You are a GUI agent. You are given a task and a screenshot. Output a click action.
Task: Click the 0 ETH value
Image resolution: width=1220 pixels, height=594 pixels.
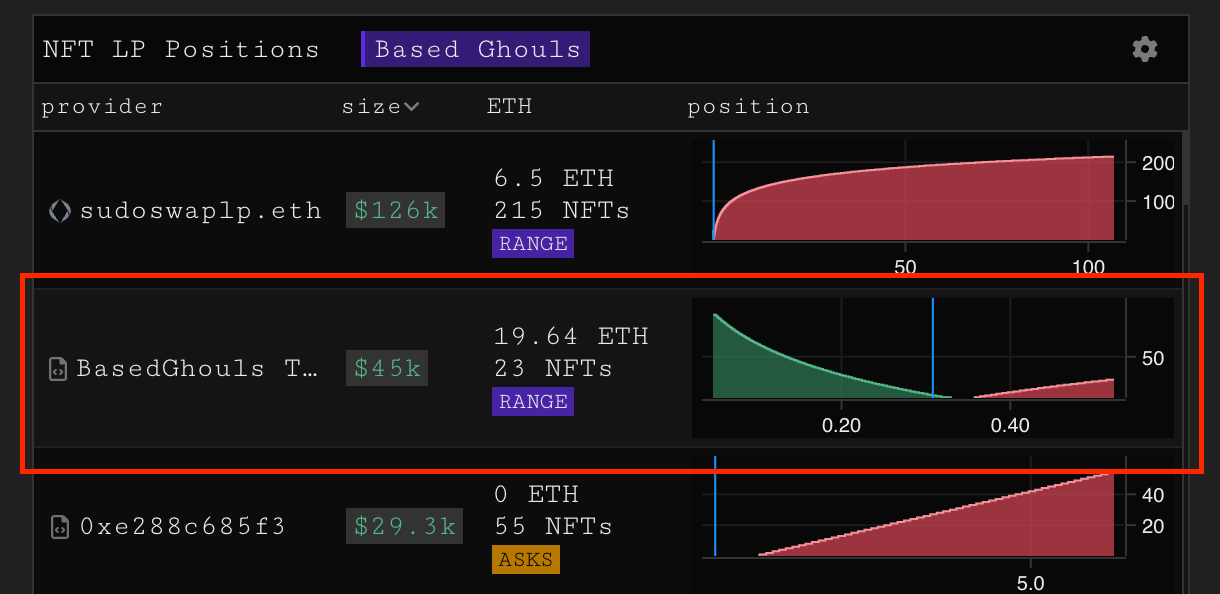tap(536, 494)
